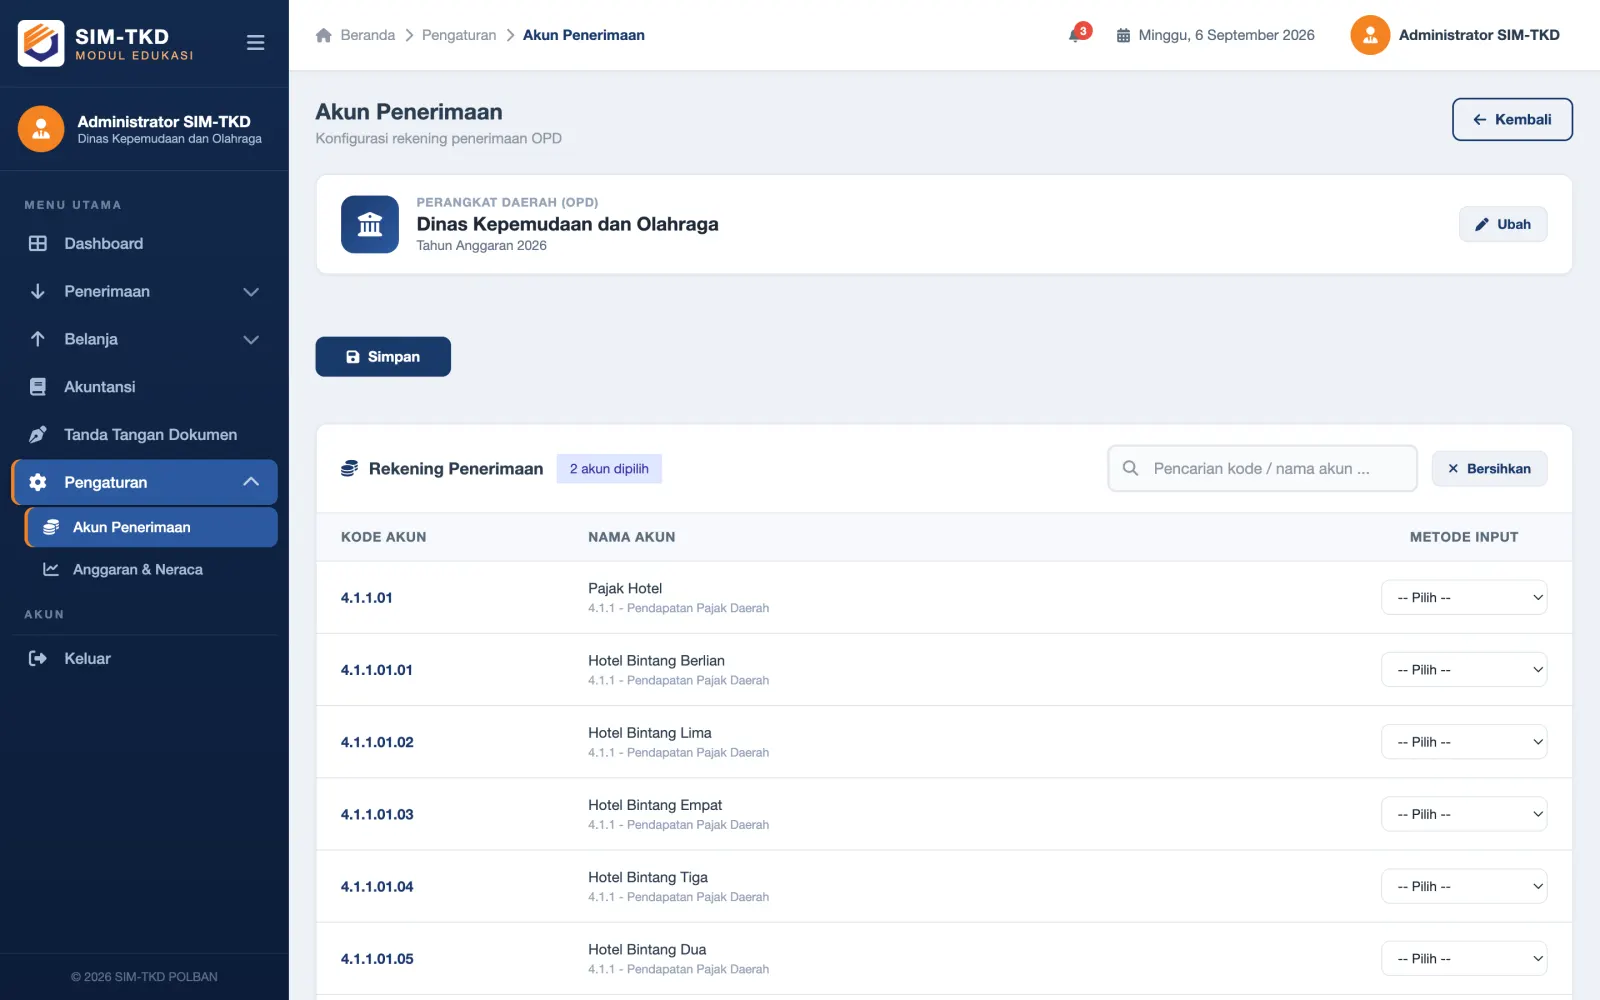Click the Pengaturan breadcrumb link

459,35
